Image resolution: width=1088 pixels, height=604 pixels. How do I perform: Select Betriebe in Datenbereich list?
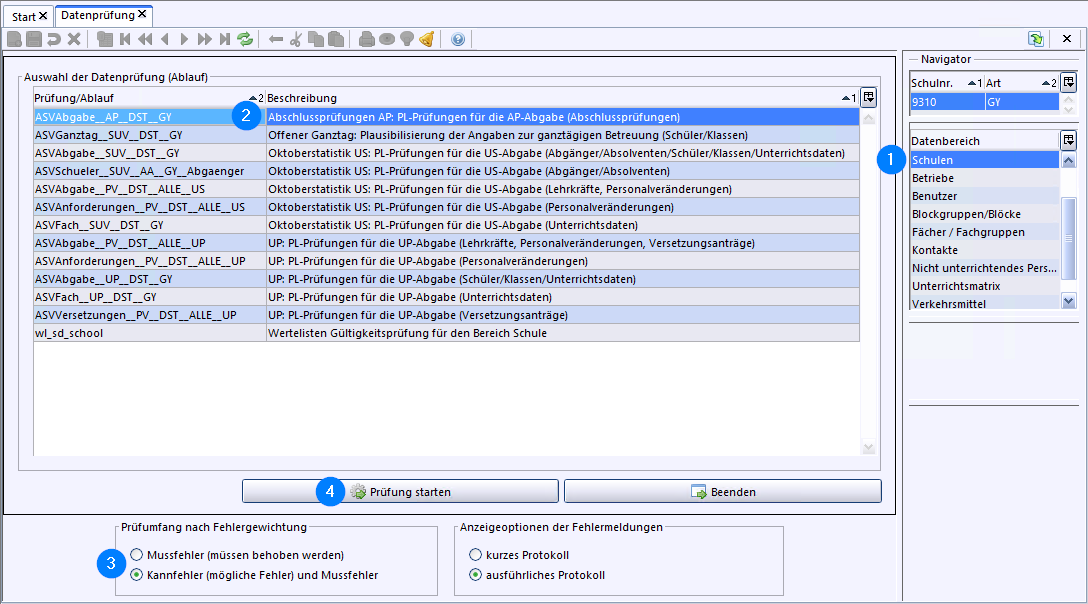(x=985, y=178)
